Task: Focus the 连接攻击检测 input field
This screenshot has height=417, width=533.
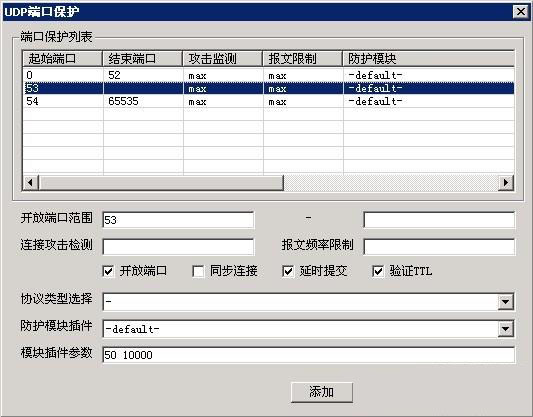Action: point(178,247)
